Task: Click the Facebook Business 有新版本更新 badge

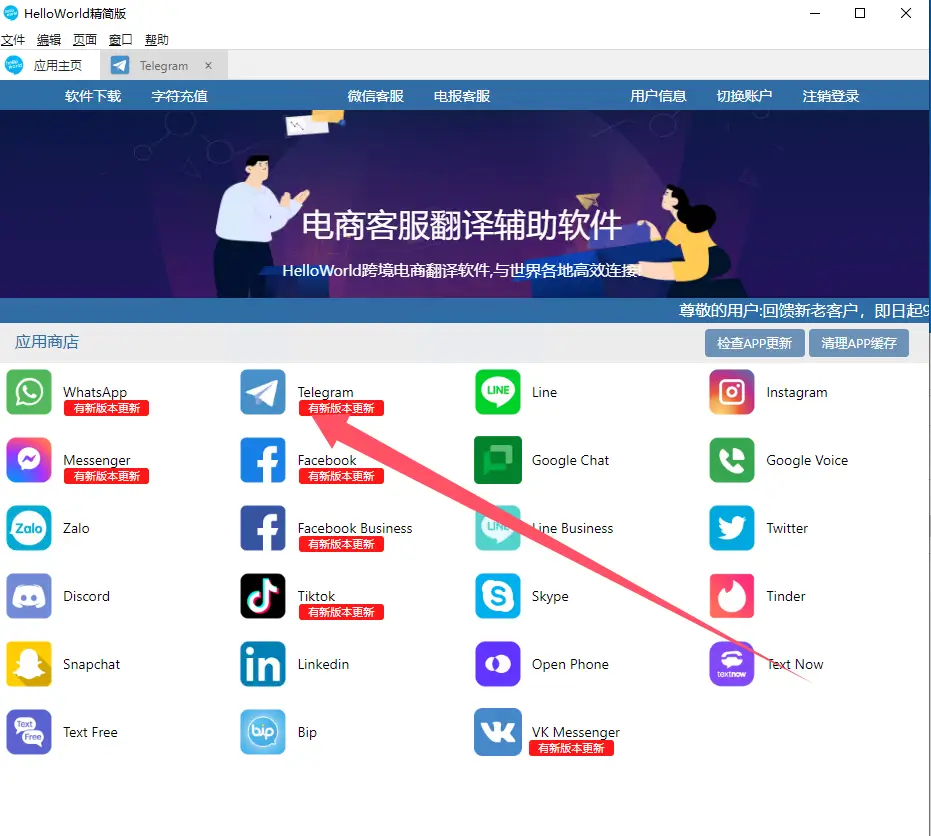Action: pyautogui.click(x=341, y=544)
